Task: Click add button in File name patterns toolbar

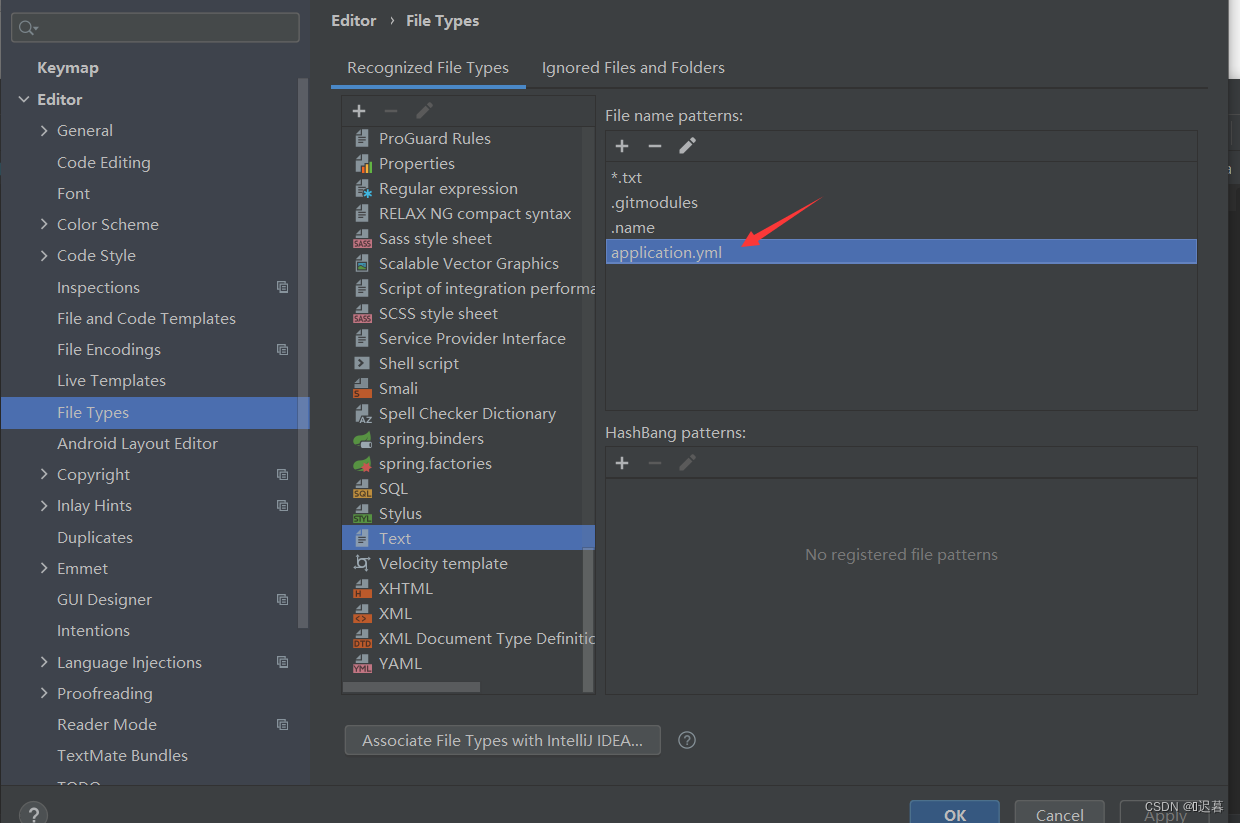Action: point(622,146)
